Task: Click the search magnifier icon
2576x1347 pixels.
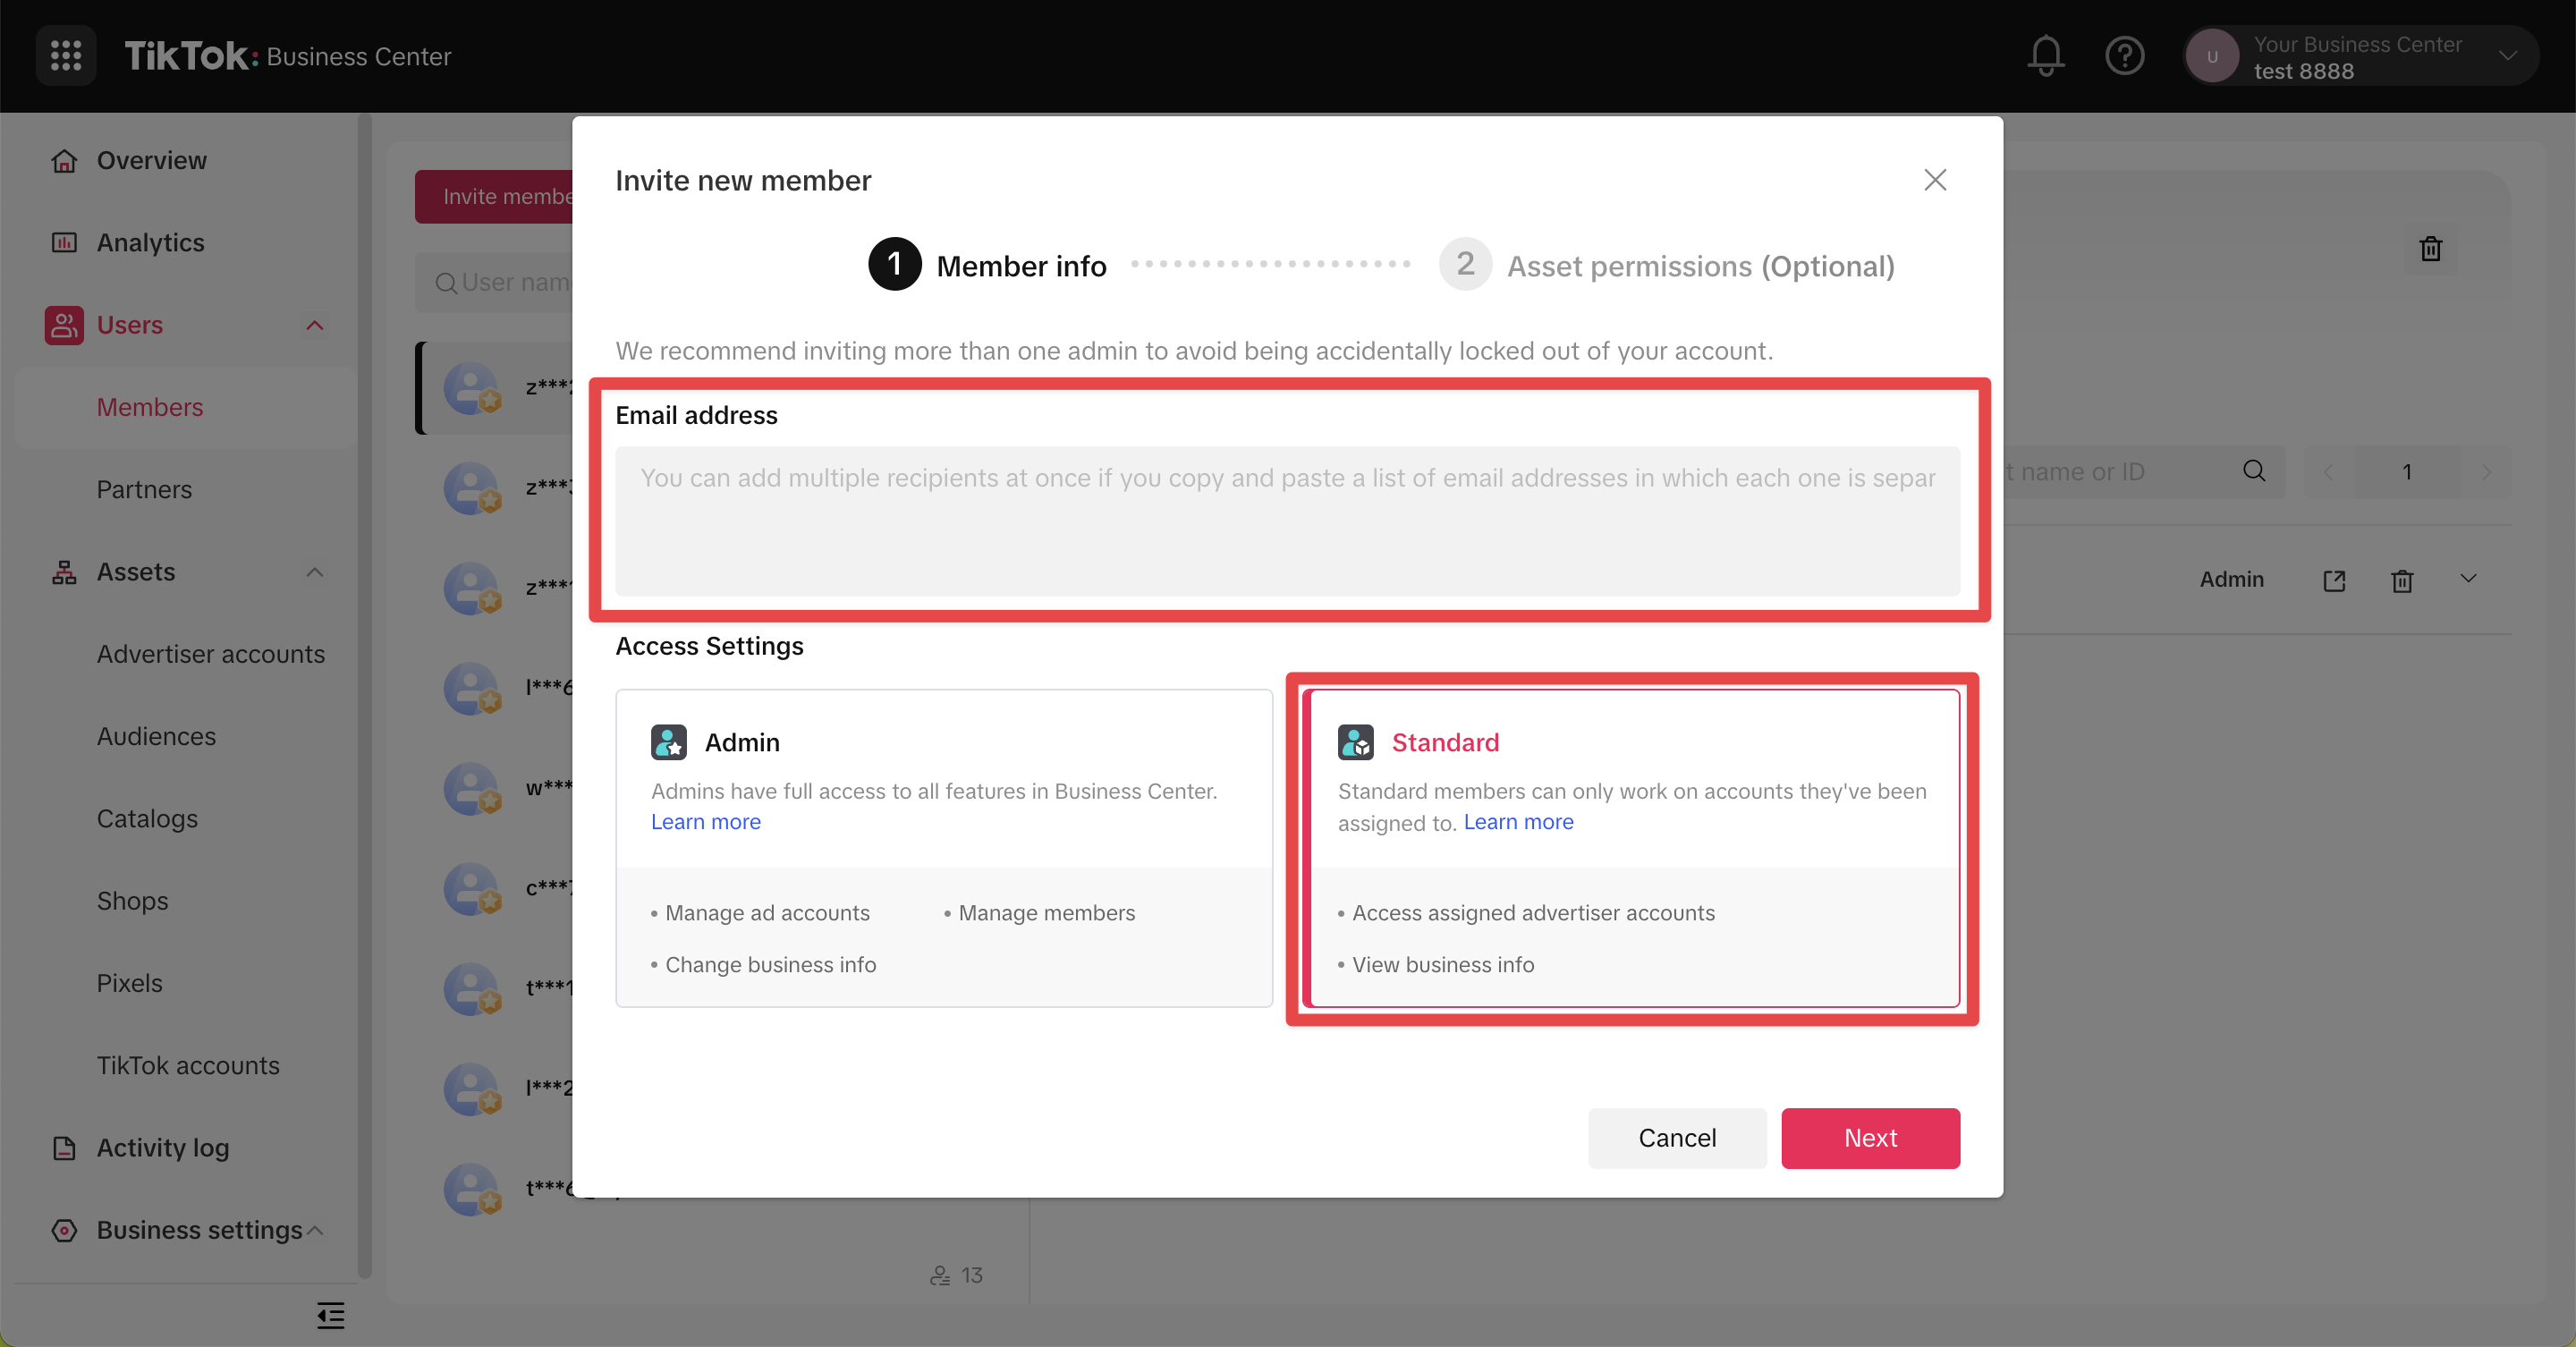Action: (x=2254, y=471)
